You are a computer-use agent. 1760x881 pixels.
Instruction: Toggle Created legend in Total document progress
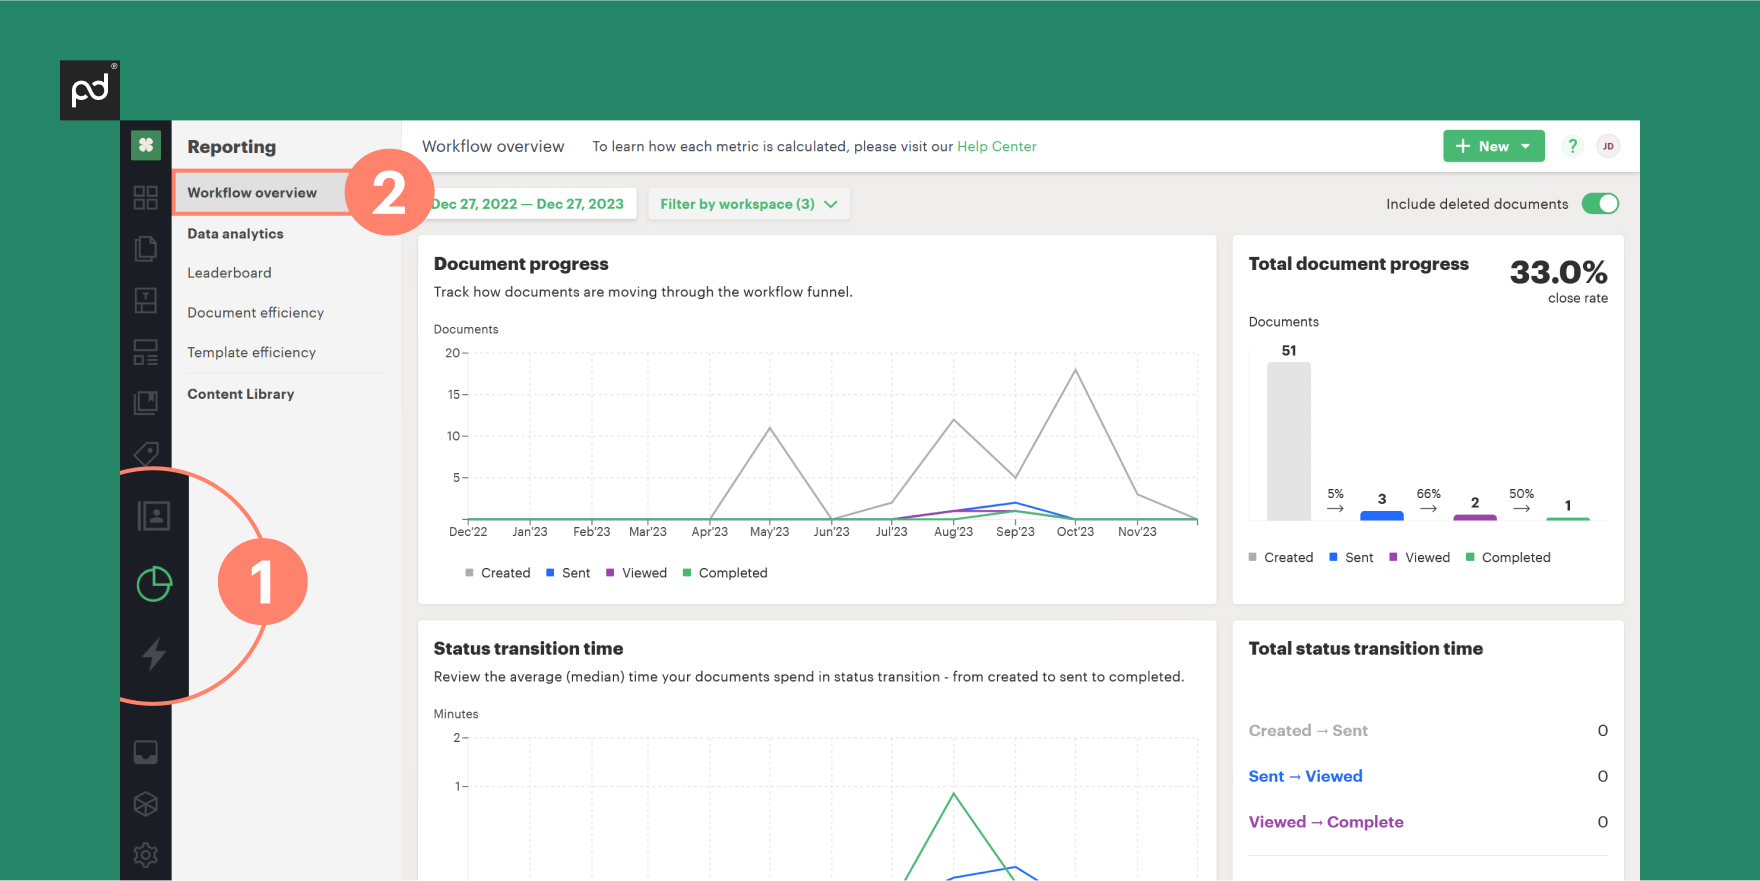click(x=1281, y=558)
